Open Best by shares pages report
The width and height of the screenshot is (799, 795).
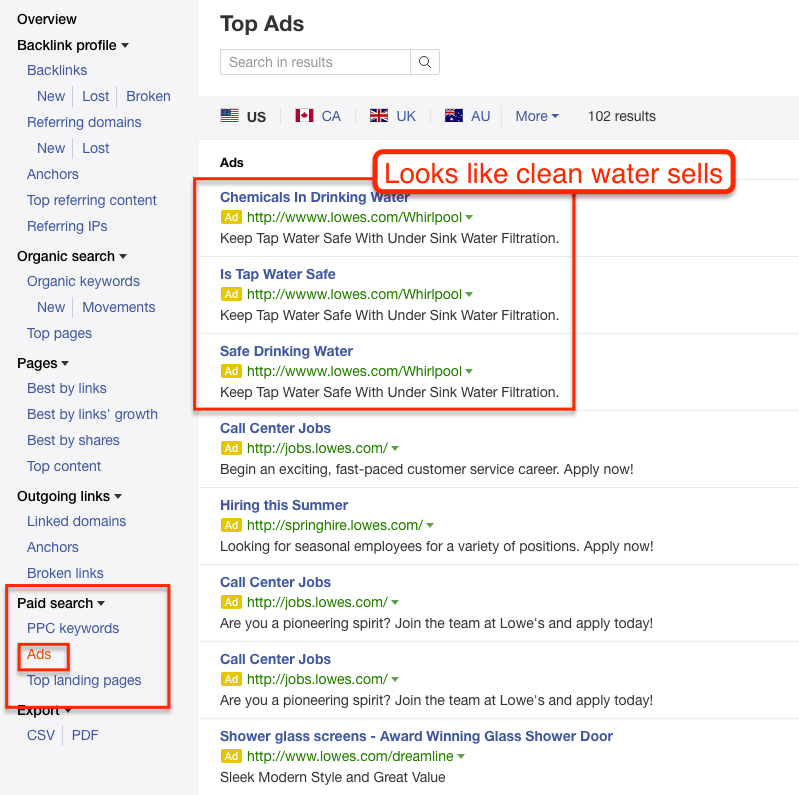pos(73,440)
